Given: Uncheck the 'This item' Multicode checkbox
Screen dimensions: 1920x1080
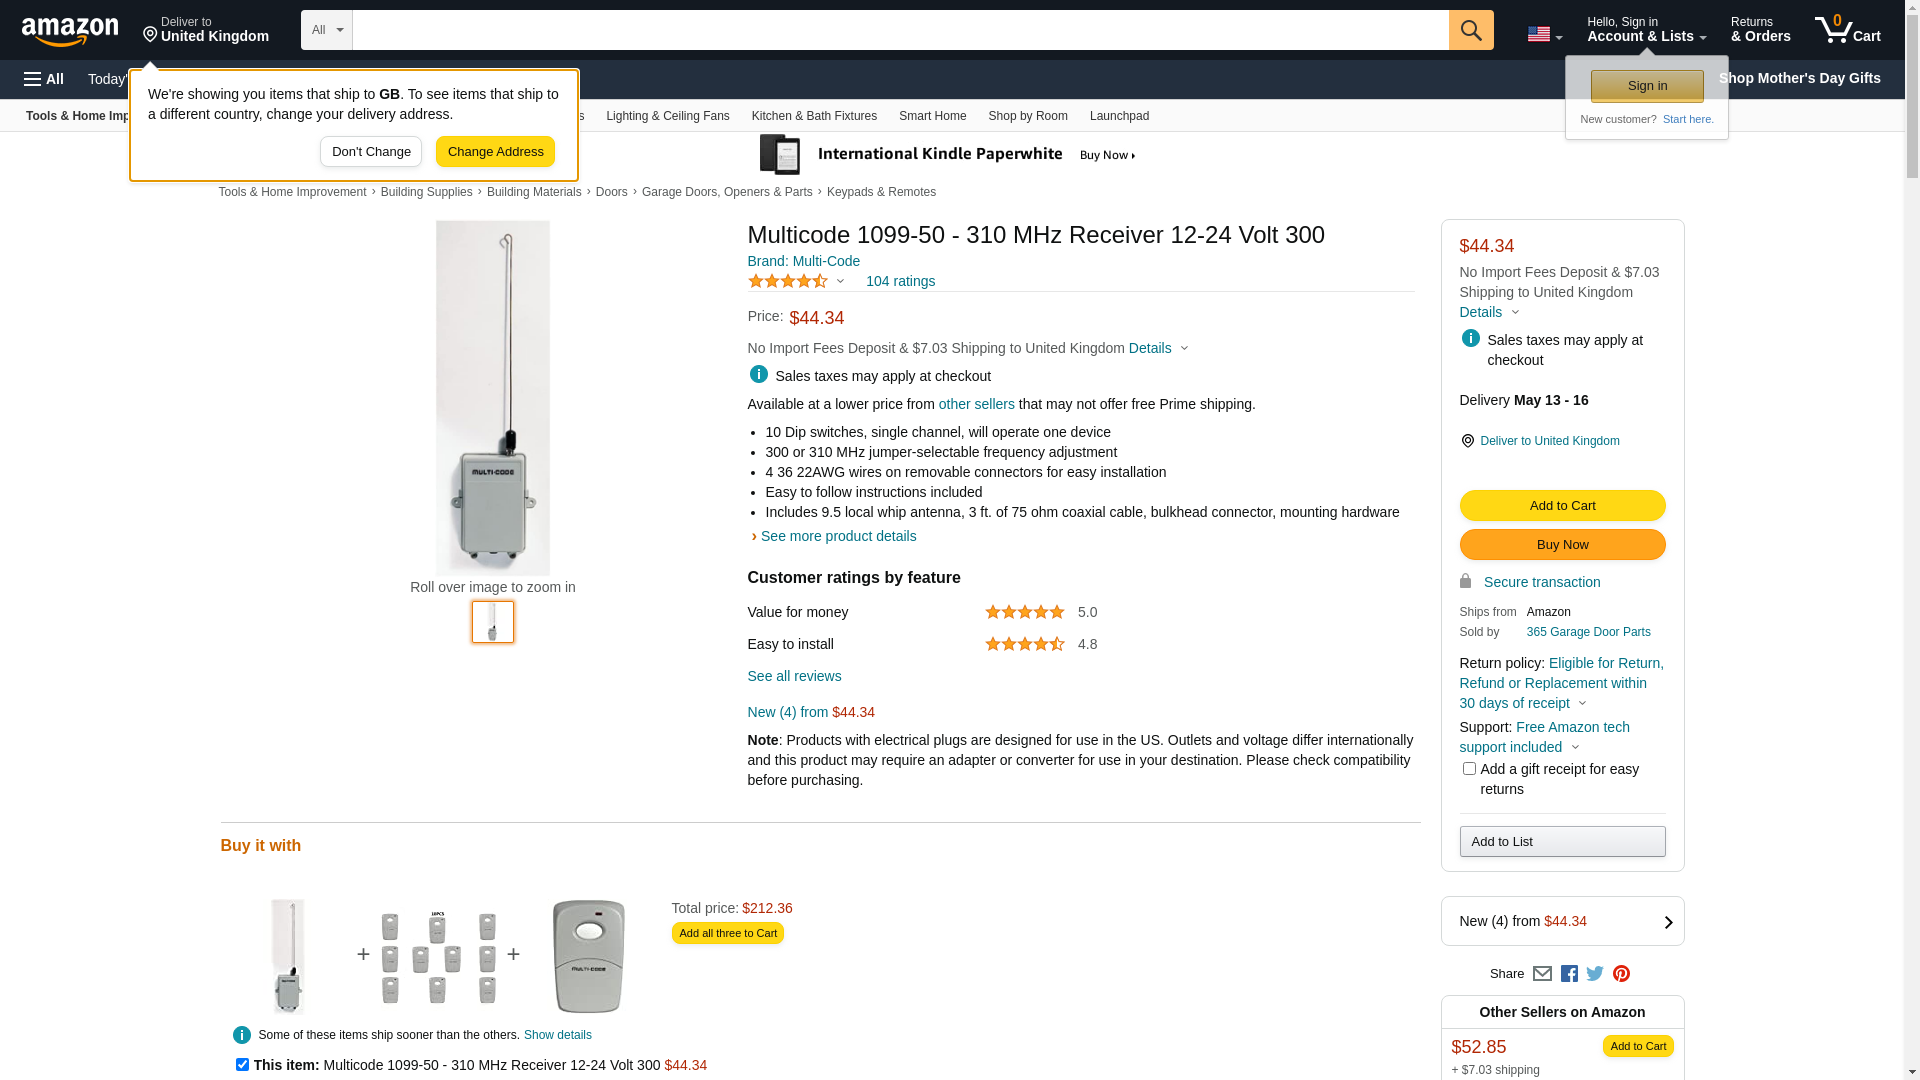Looking at the screenshot, I should [242, 1065].
